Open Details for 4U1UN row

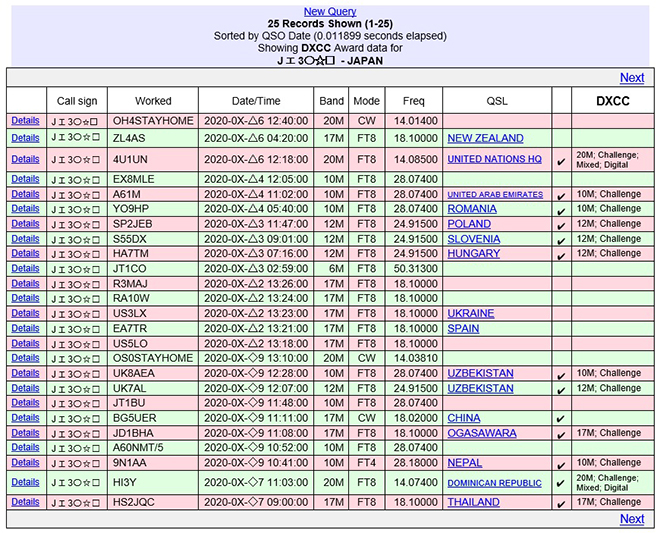[25, 159]
